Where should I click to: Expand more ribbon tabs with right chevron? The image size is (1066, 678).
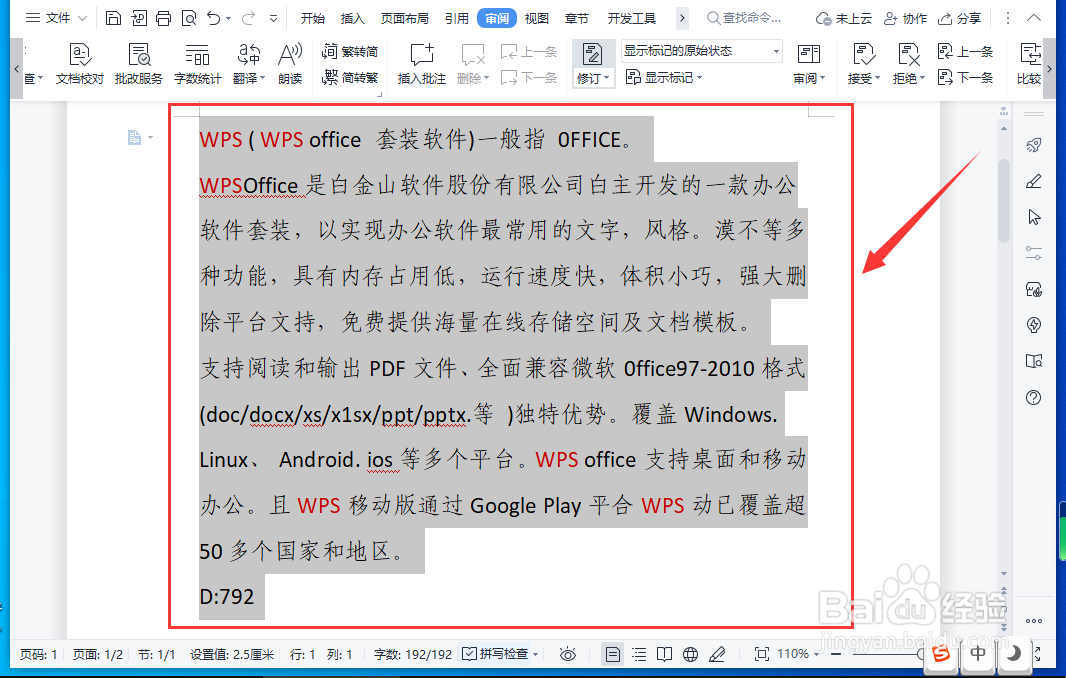click(x=682, y=18)
